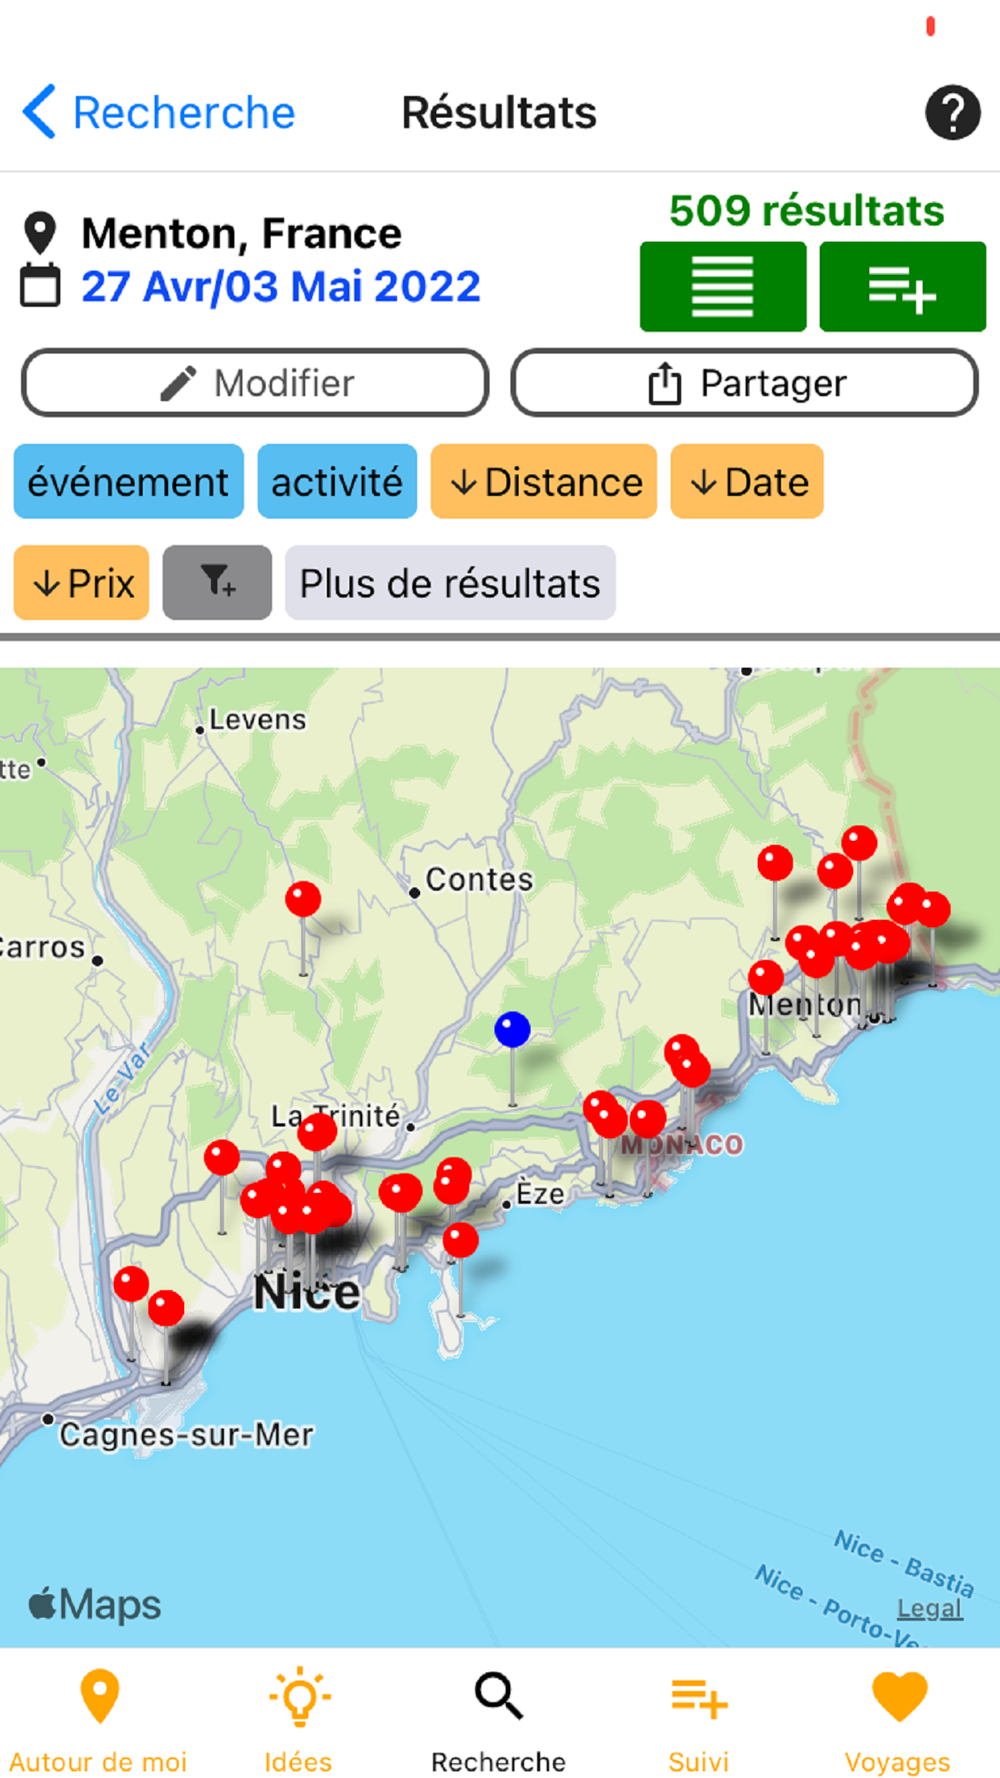Select the Nice city label

pos(307,1293)
